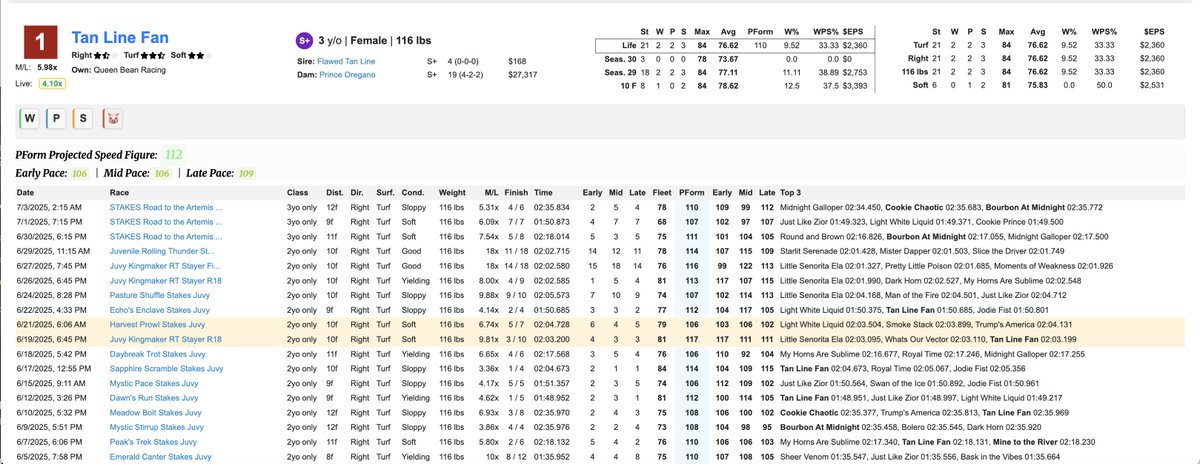The height and width of the screenshot is (464, 1200).
Task: Click the S show bet button
Action: (x=85, y=120)
